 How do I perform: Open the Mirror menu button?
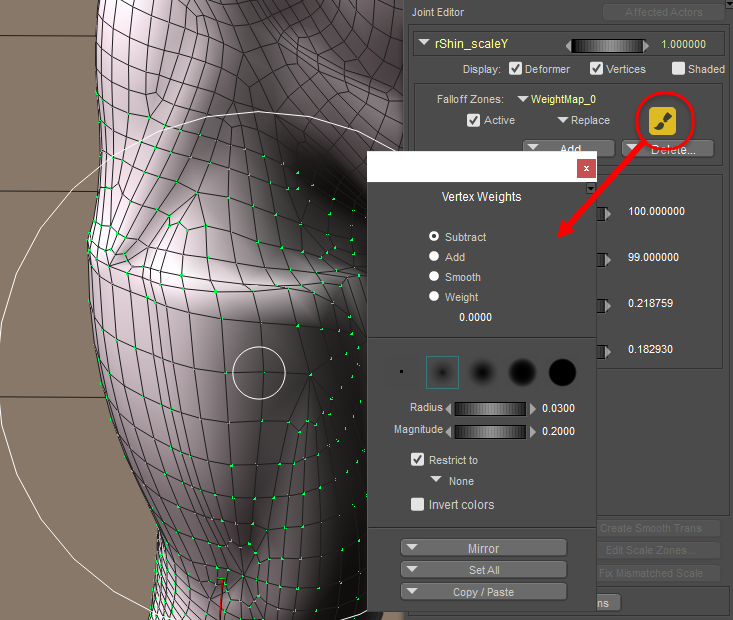(484, 548)
